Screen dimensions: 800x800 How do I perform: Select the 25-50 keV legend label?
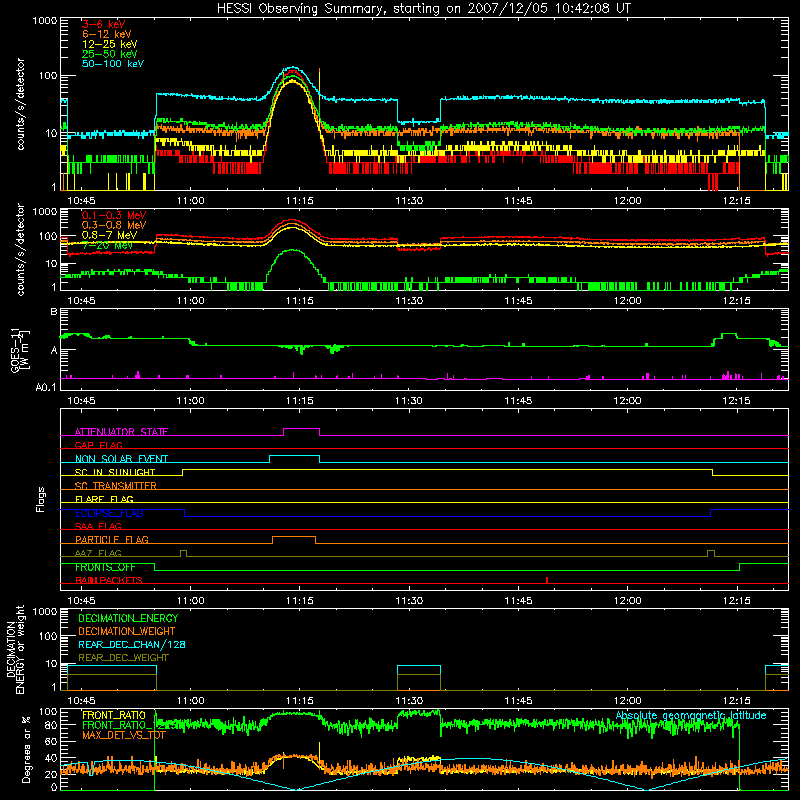pyautogui.click(x=110, y=54)
